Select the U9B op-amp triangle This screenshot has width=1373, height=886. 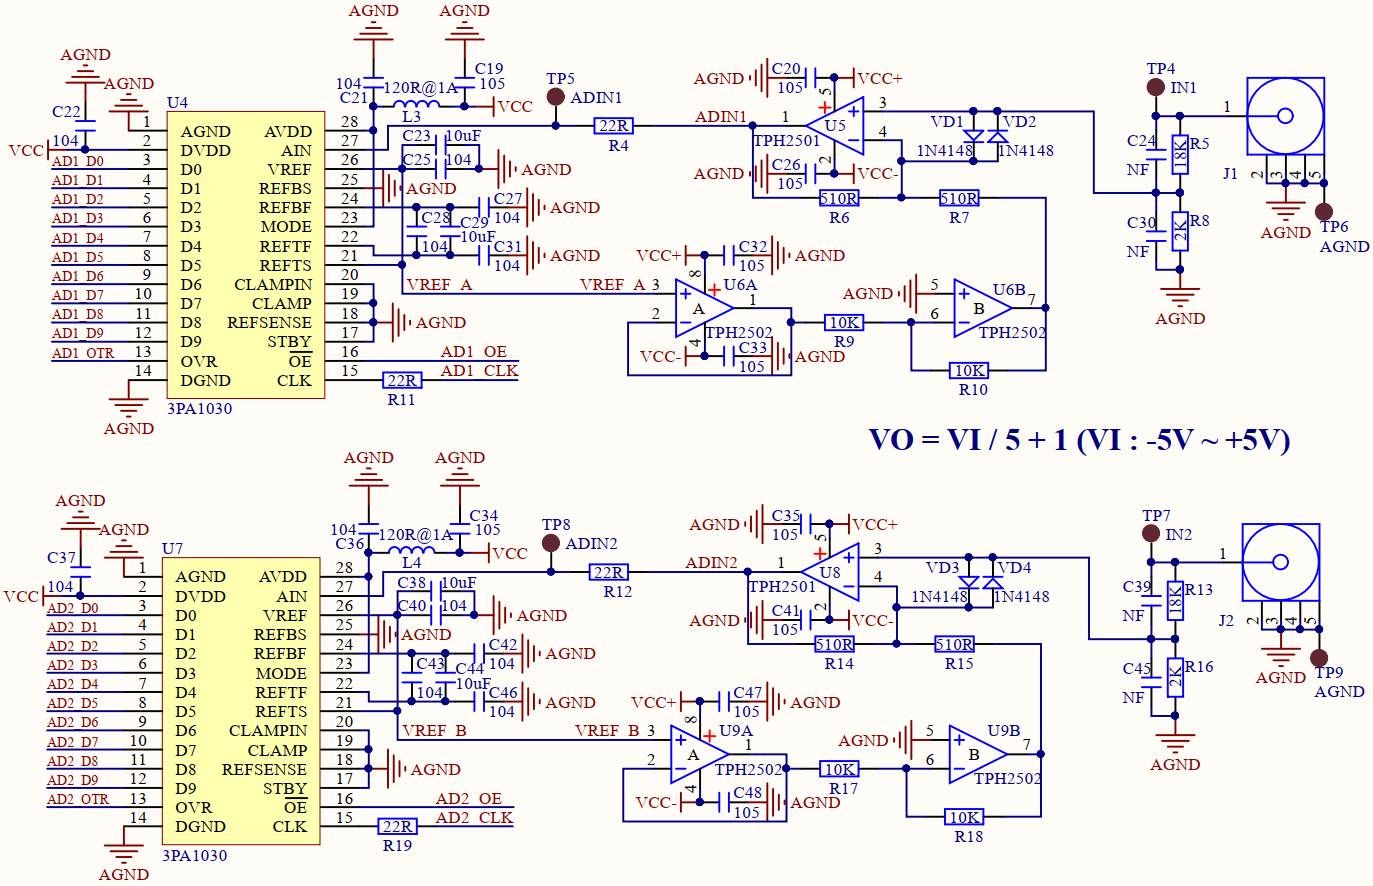pos(978,754)
